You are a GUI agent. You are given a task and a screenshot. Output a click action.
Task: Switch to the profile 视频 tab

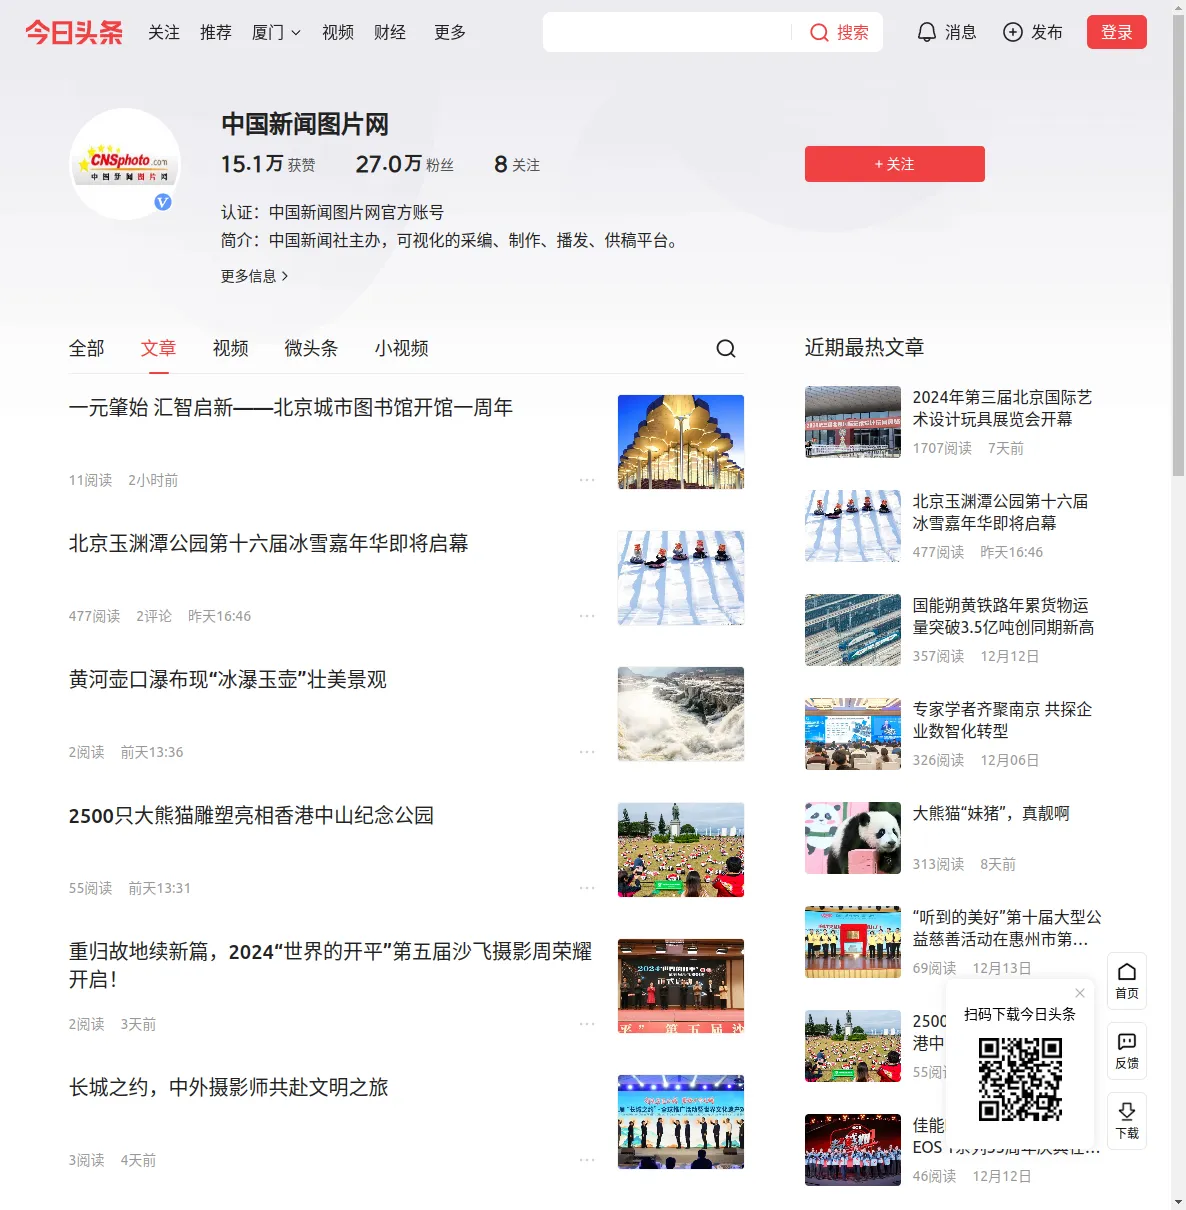[x=231, y=348]
